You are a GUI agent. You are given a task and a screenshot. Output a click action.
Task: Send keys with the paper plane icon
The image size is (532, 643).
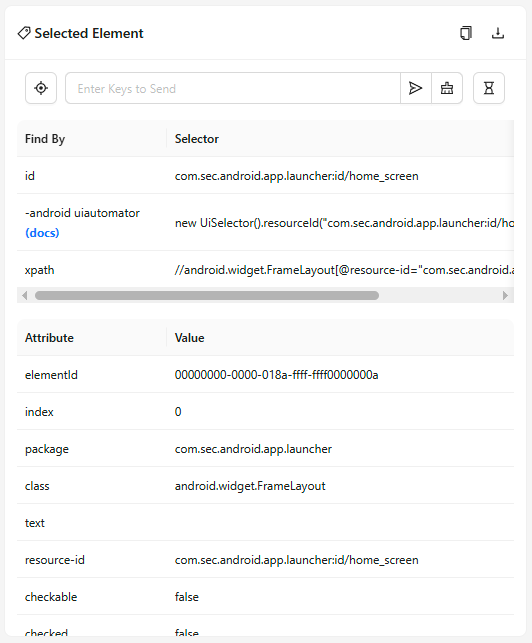[x=416, y=88]
